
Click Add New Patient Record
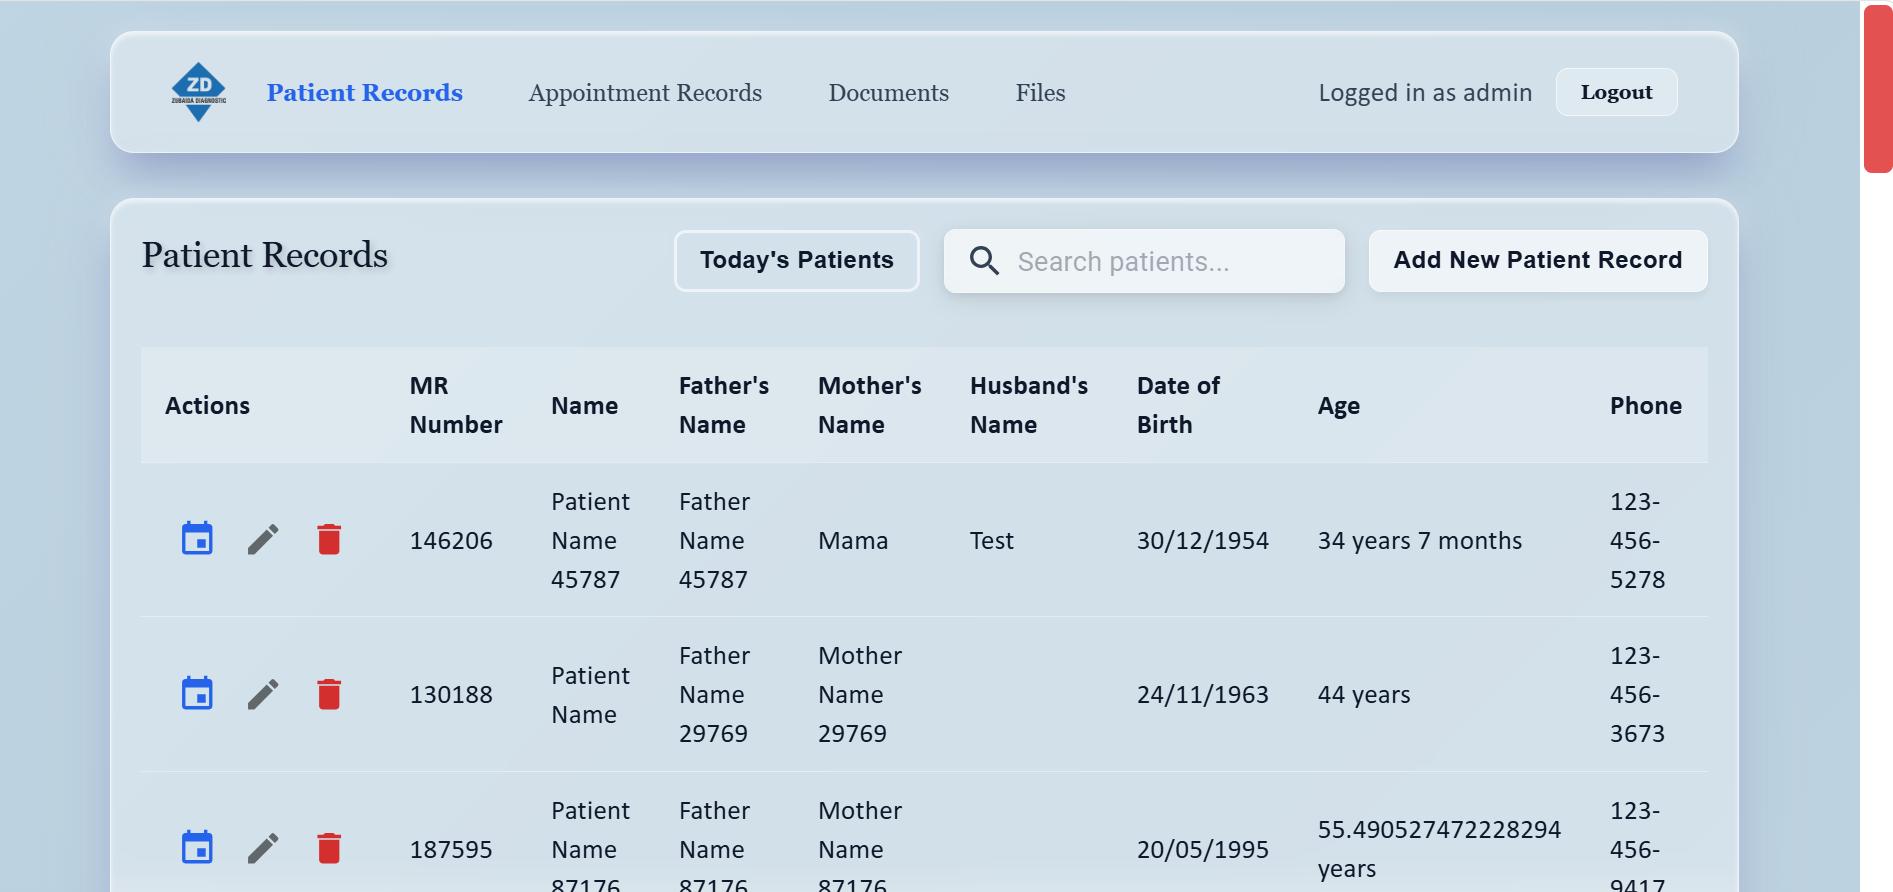tap(1538, 260)
